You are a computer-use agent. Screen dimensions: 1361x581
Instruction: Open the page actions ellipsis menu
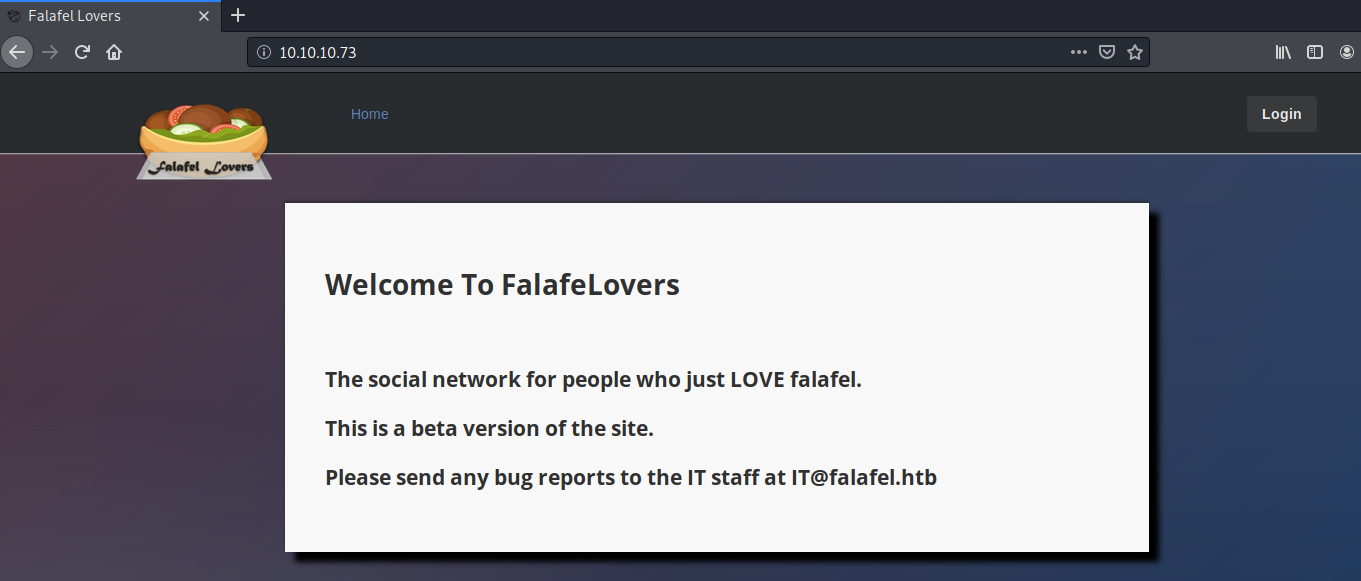[1078, 53]
